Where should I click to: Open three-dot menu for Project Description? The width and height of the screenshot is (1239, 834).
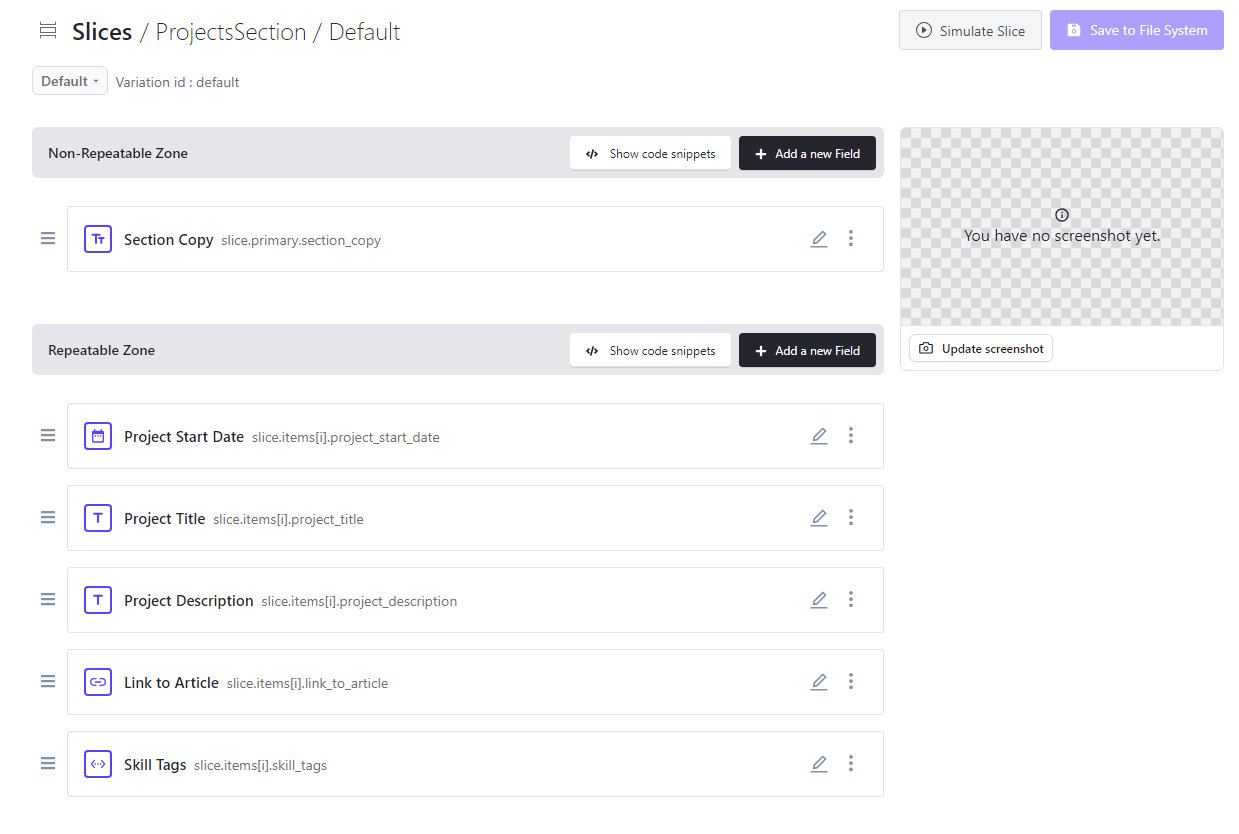(851, 600)
